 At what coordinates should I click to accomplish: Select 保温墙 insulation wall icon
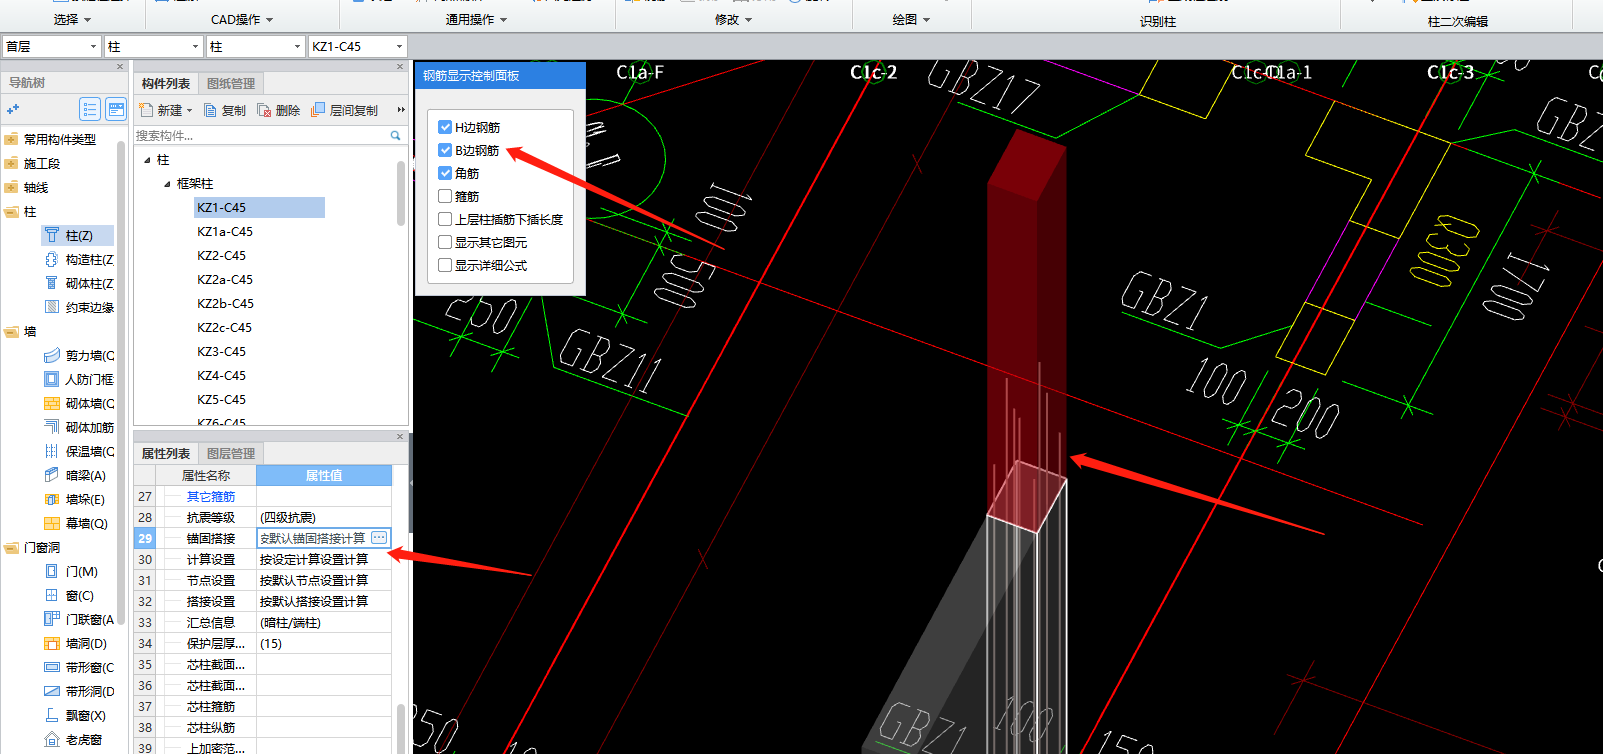(52, 451)
